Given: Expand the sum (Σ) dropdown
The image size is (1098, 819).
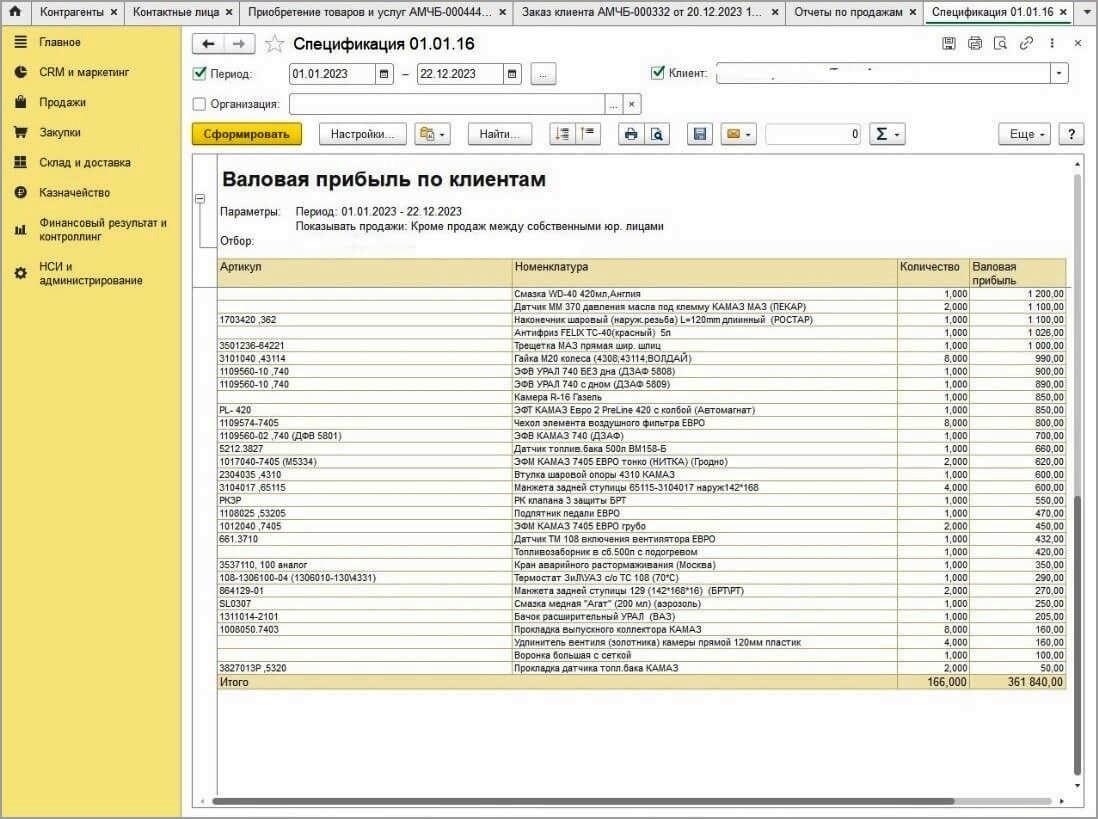Looking at the screenshot, I should click(885, 134).
